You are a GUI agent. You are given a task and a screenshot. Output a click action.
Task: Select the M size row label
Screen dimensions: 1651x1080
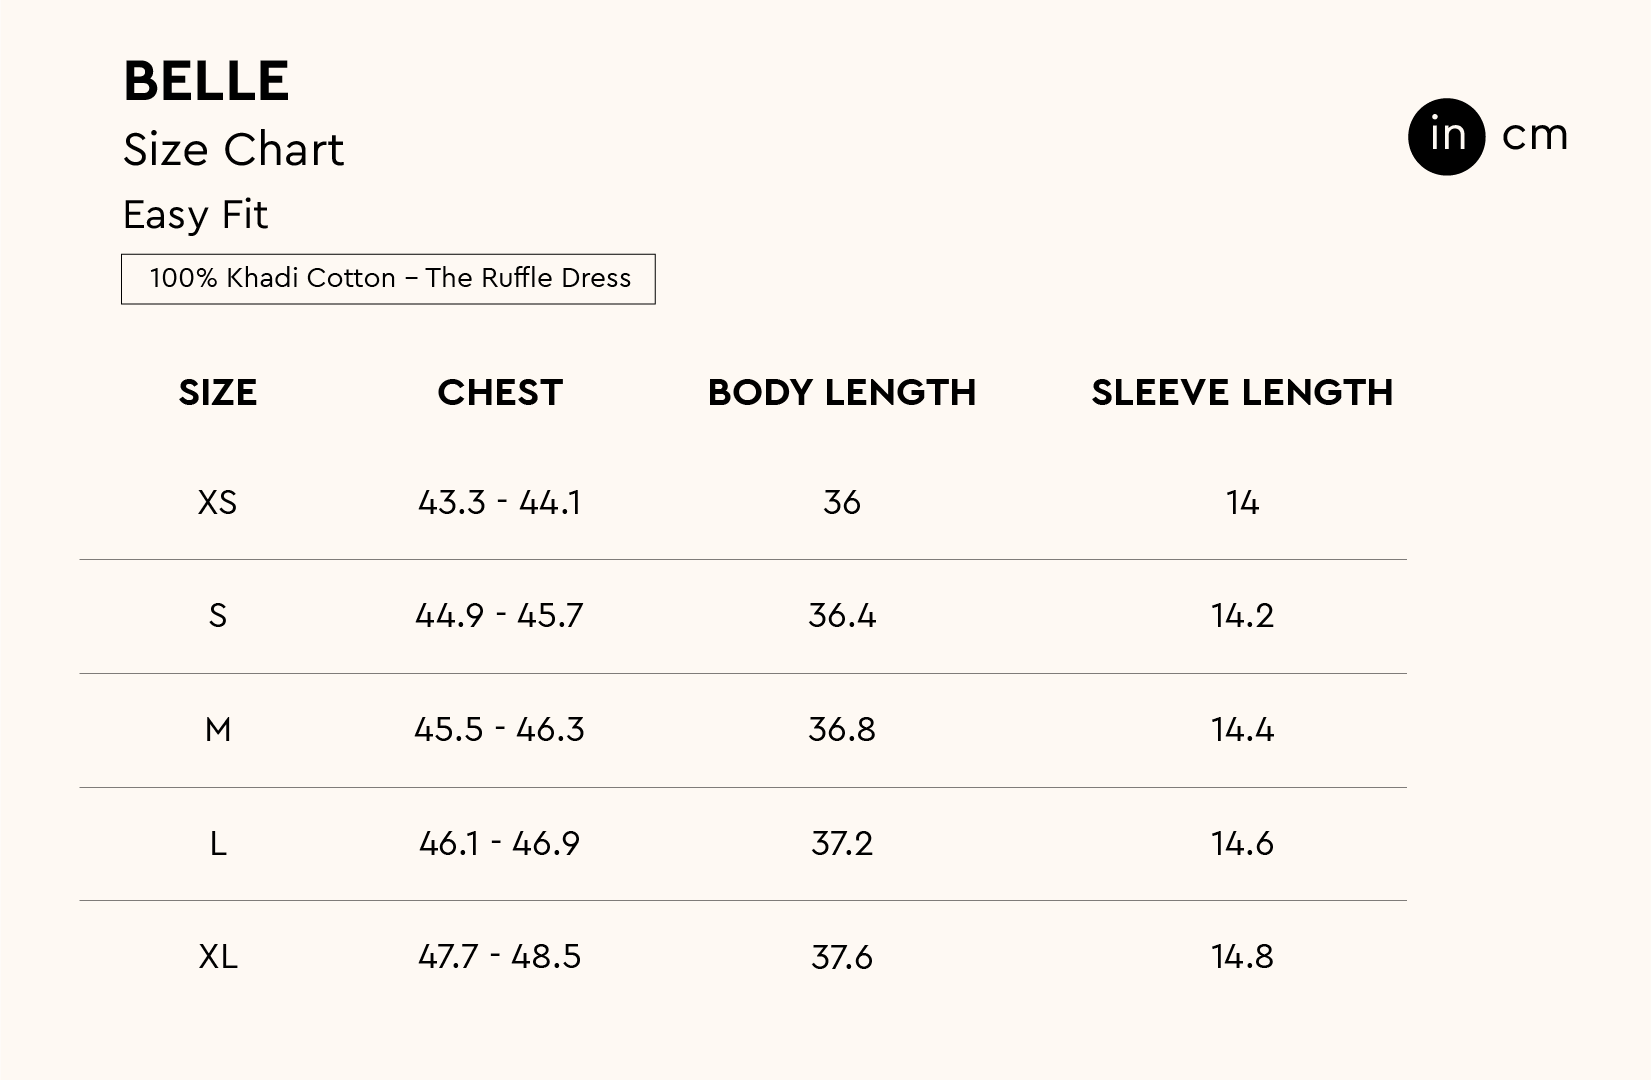[218, 730]
